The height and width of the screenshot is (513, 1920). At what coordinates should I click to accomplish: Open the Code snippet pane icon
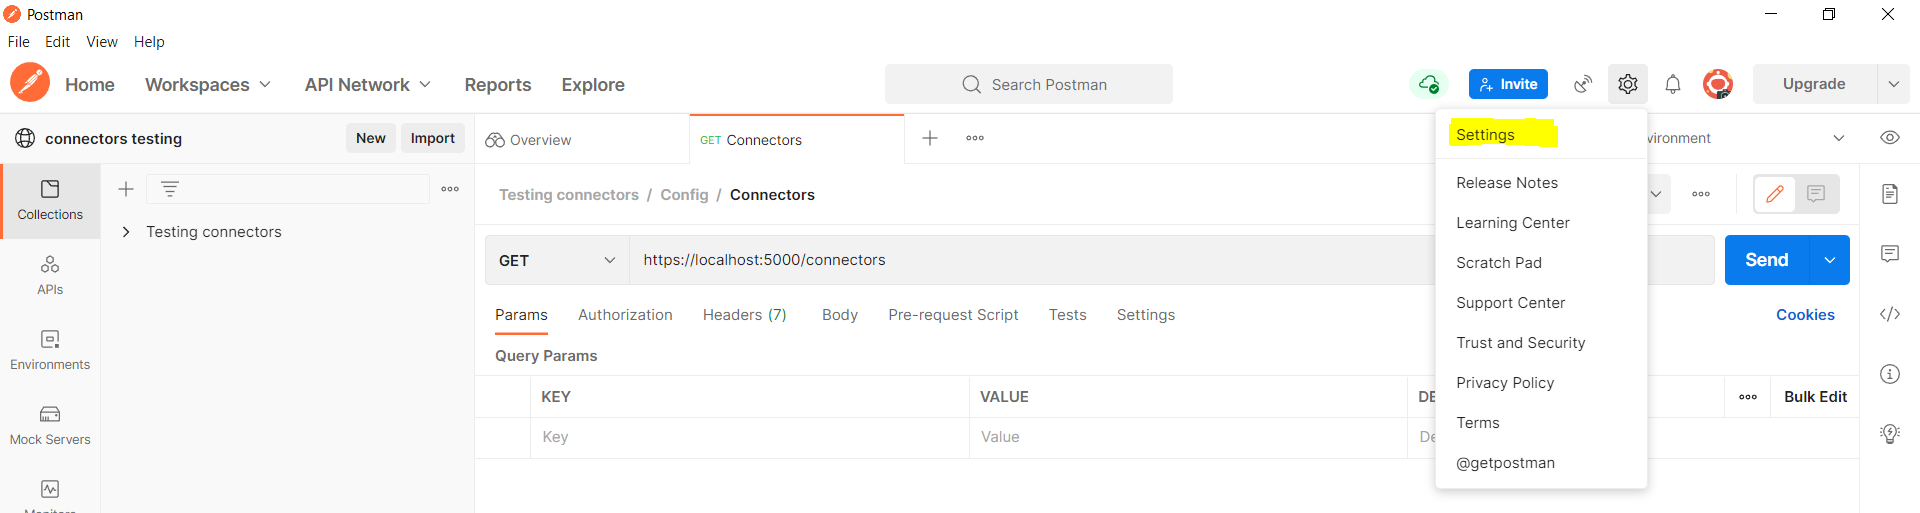pos(1890,314)
